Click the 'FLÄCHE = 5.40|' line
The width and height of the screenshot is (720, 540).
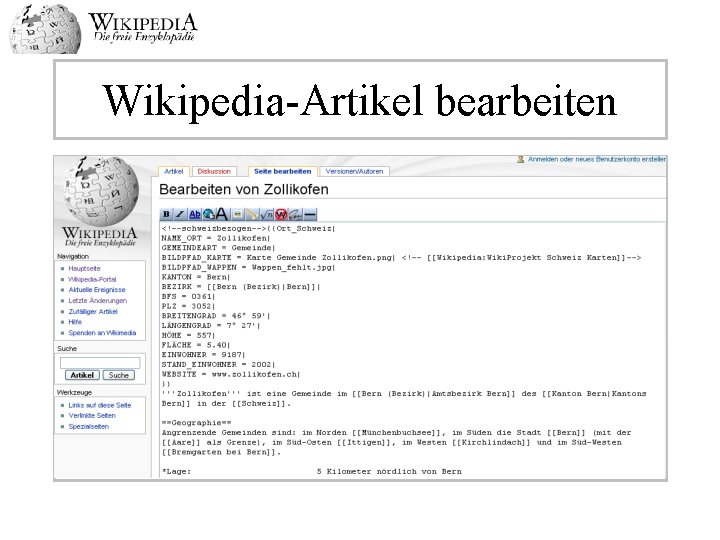point(196,345)
